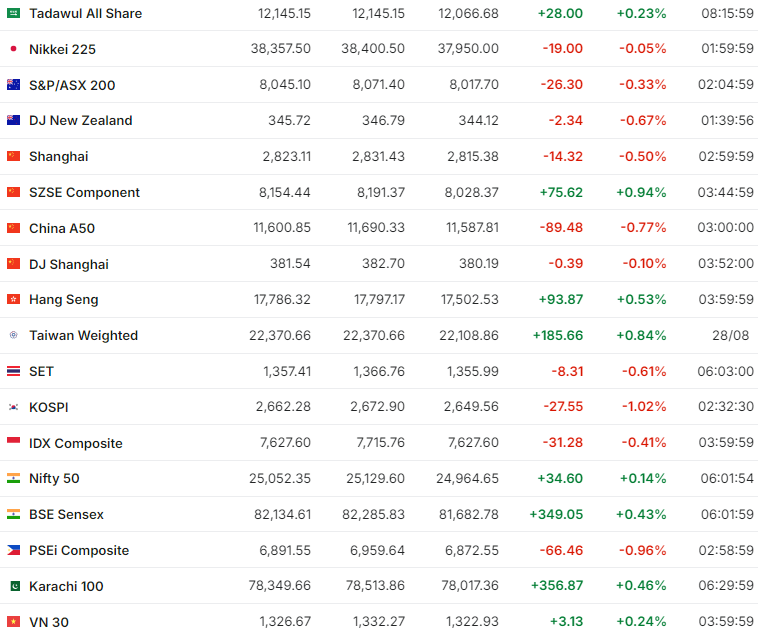Click the Philippines flag beside PSEi Composite
This screenshot has width=758, height=635.
[x=13, y=550]
